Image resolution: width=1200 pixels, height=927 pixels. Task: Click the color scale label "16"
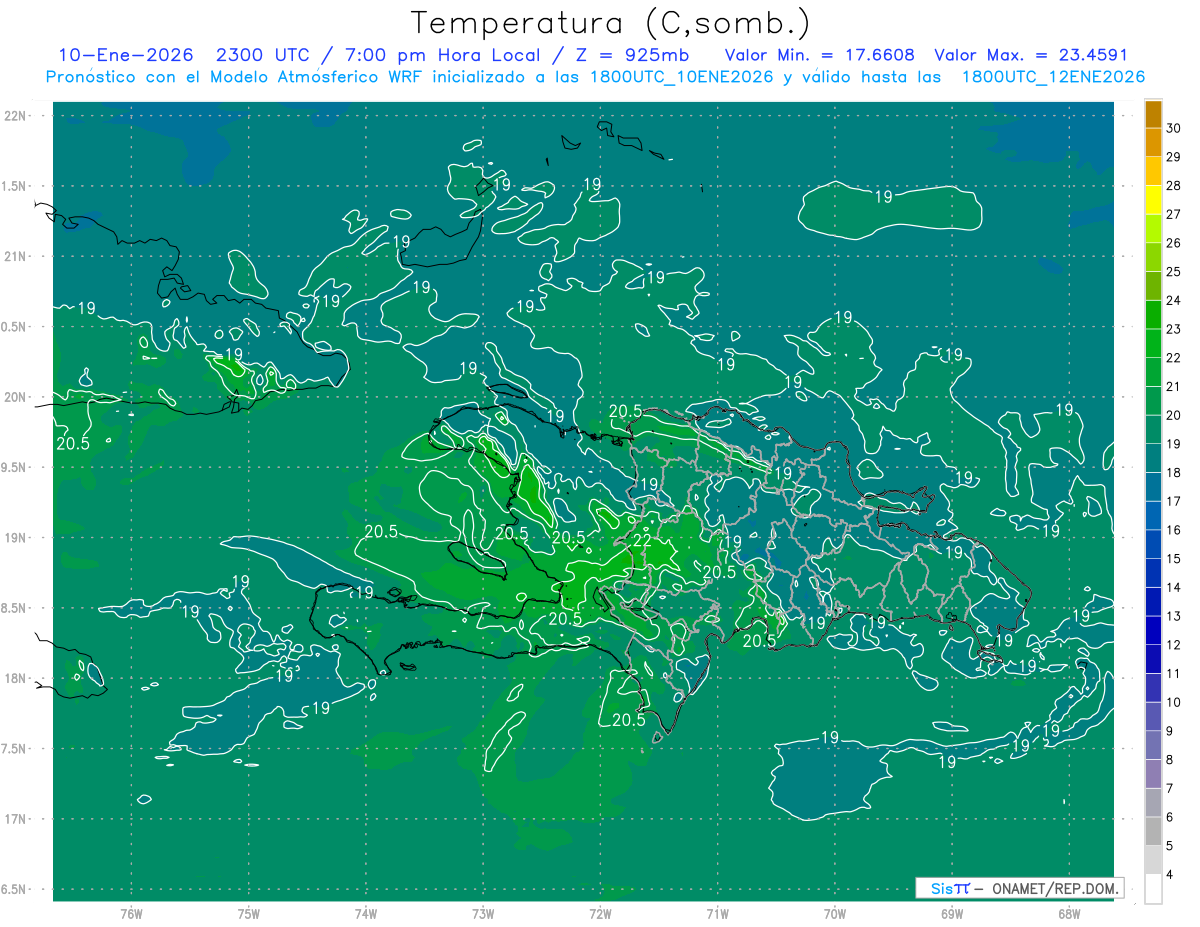1174,530
